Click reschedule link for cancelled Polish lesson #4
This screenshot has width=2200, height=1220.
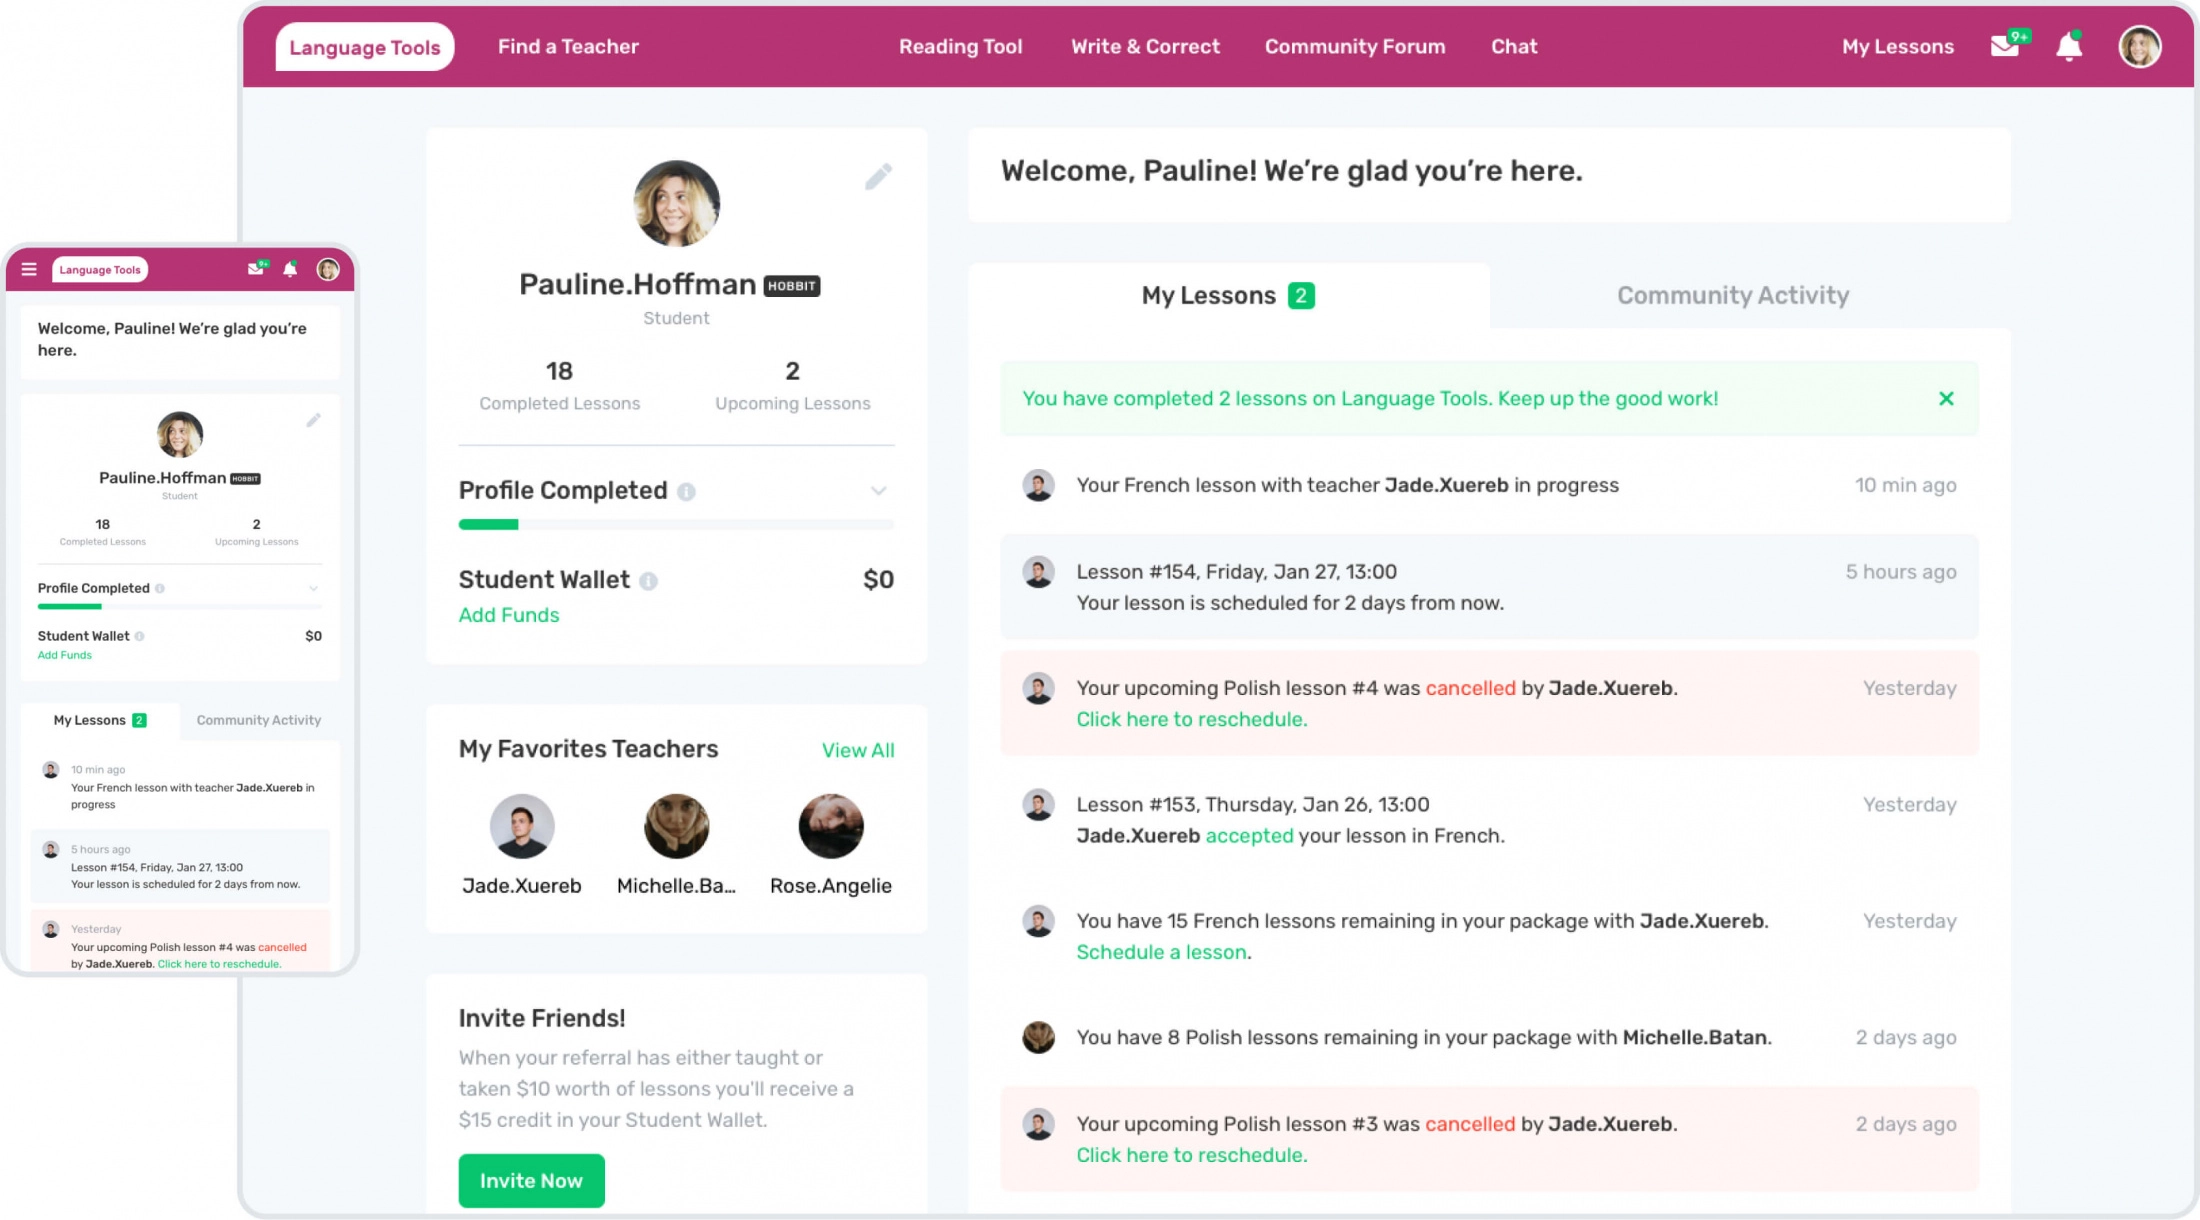pyautogui.click(x=1191, y=719)
